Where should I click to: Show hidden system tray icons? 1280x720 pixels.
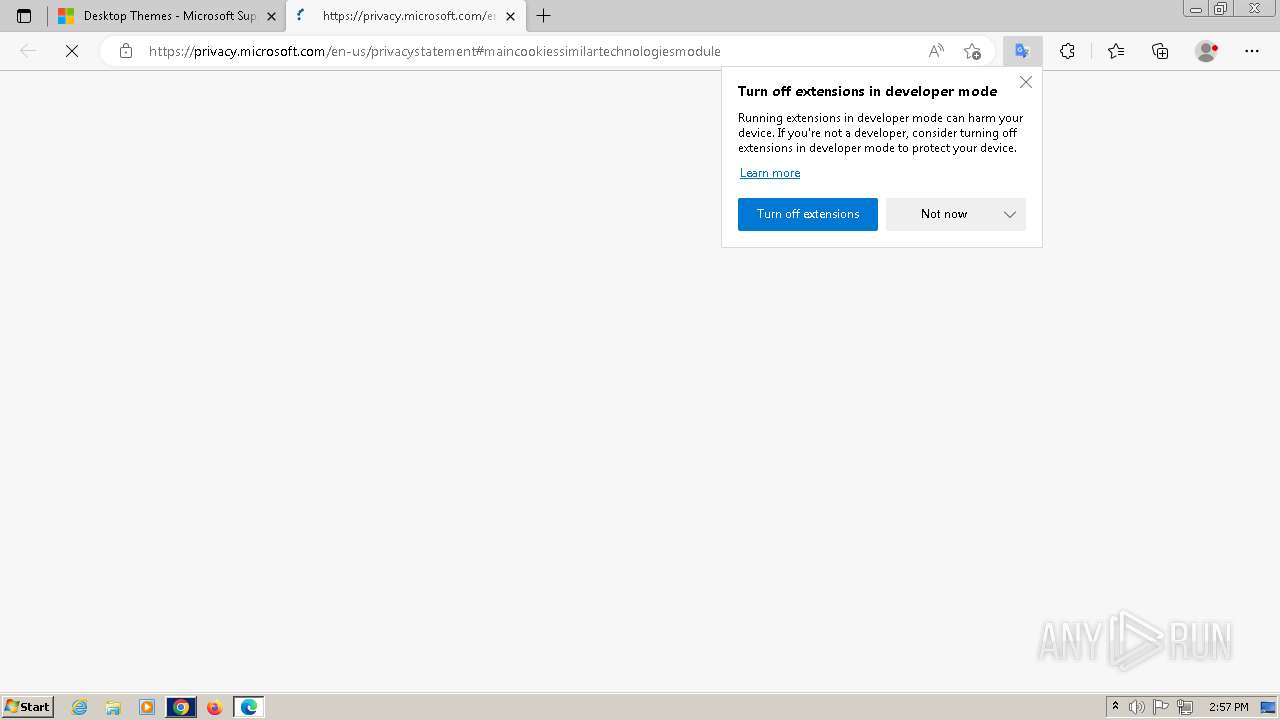[1115, 707]
